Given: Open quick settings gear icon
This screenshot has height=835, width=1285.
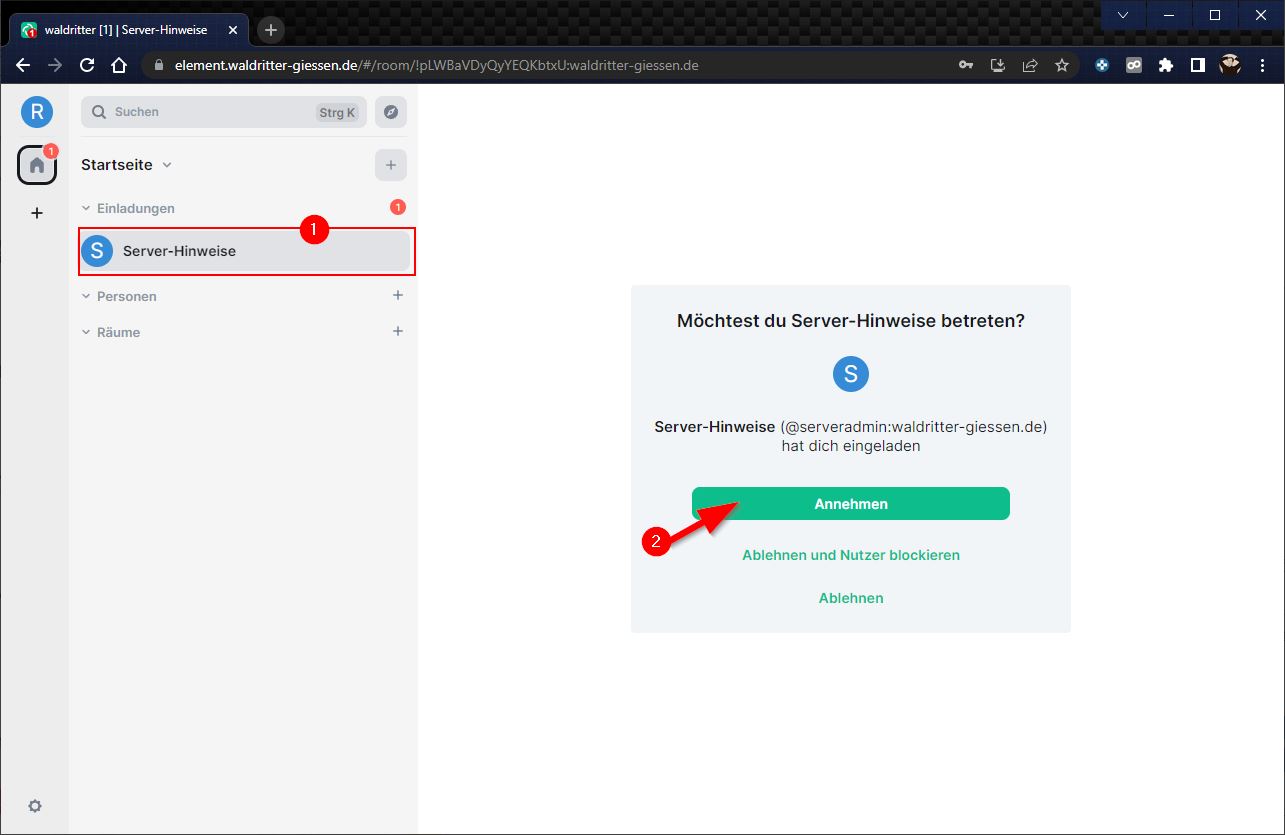Looking at the screenshot, I should [35, 806].
